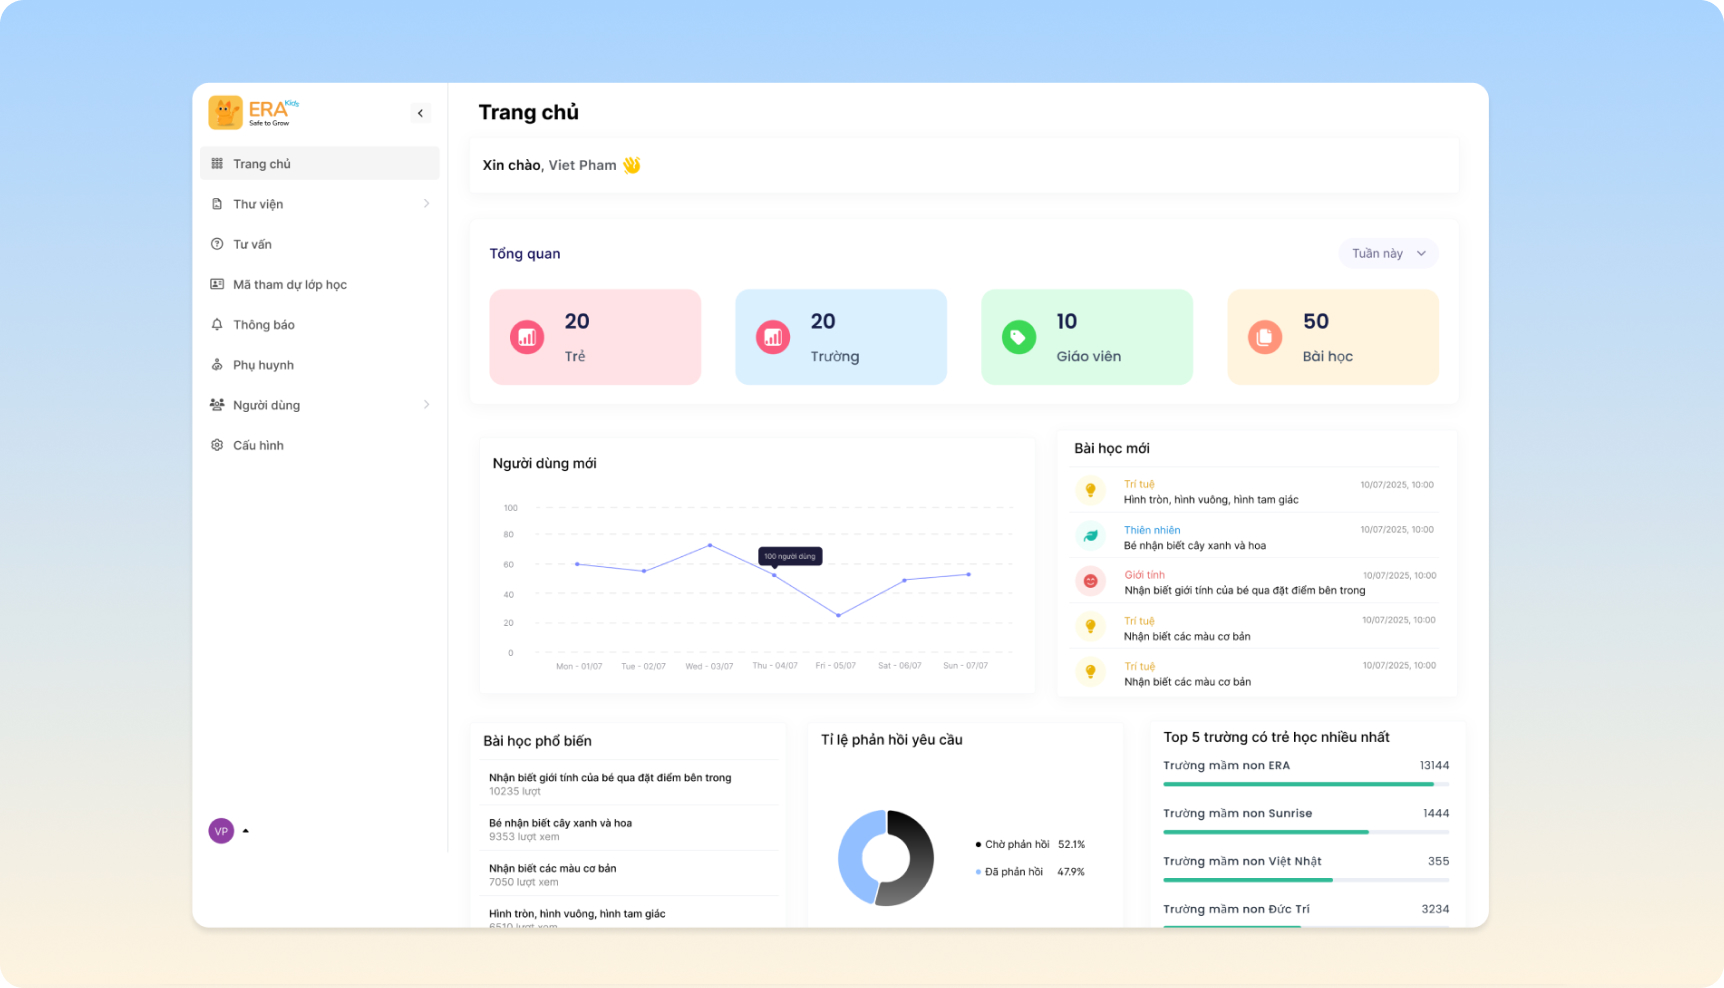Expand the Người dùng submenu chevron
This screenshot has width=1724, height=988.
point(426,405)
